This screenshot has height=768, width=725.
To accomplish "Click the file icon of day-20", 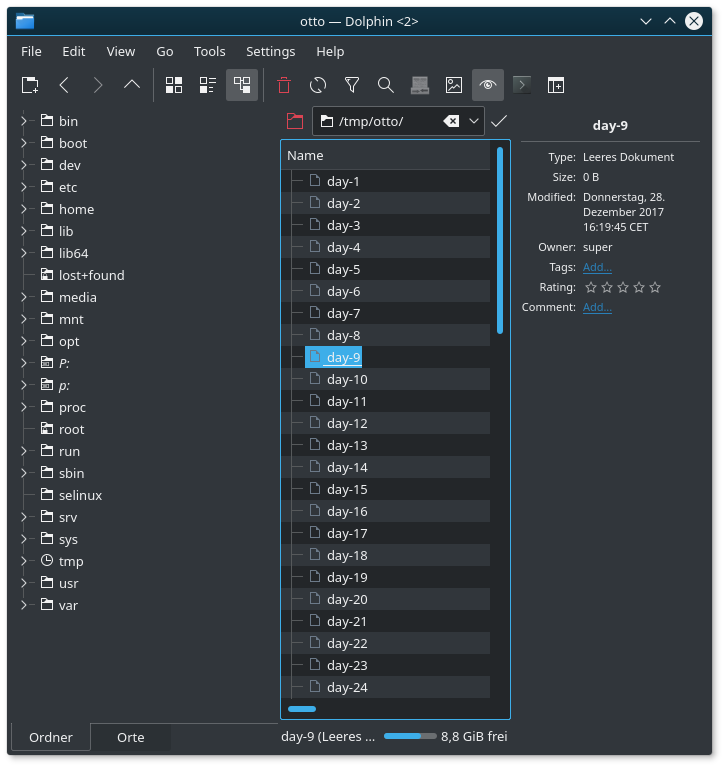I will [x=315, y=599].
